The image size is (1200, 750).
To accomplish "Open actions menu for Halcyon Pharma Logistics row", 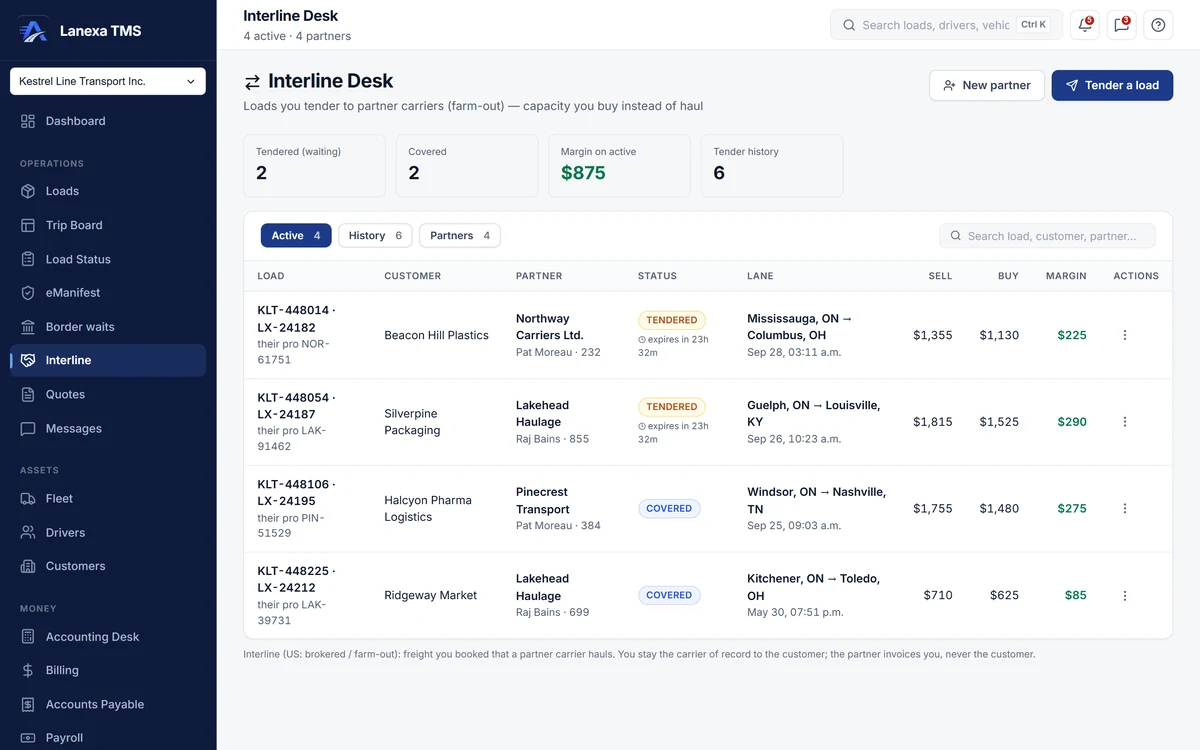I will click(x=1125, y=508).
